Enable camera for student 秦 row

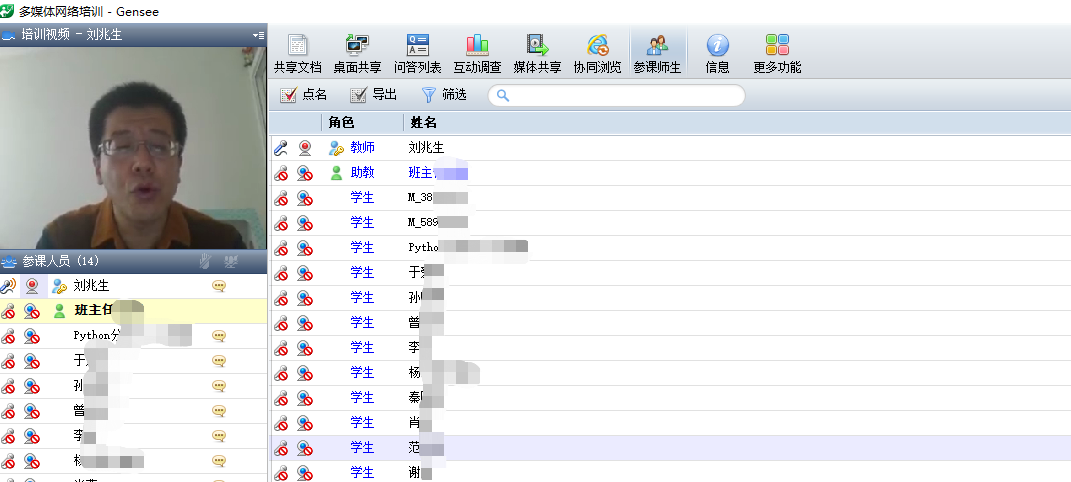305,399
